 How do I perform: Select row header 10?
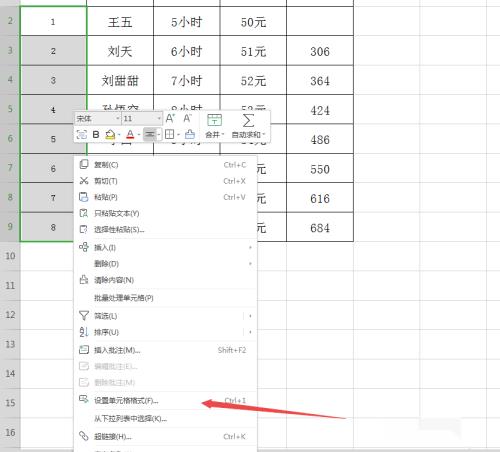10,256
